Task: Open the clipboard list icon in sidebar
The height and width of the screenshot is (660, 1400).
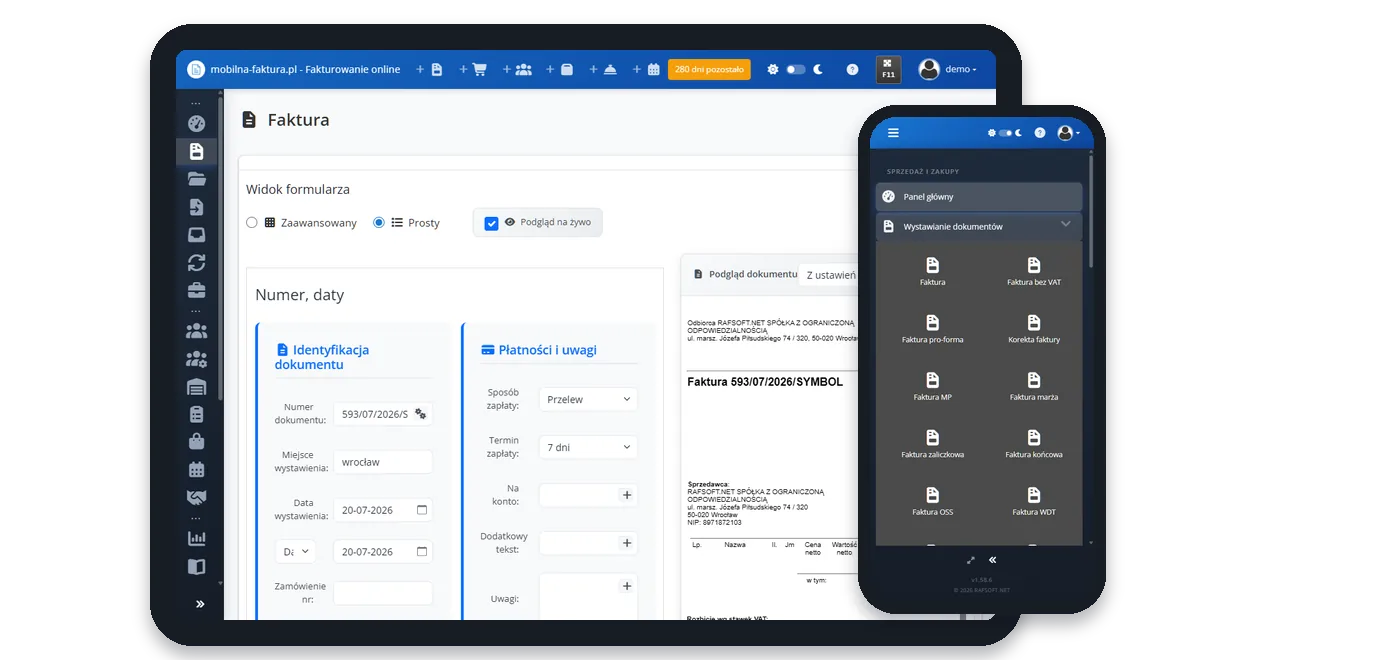Action: pyautogui.click(x=196, y=413)
